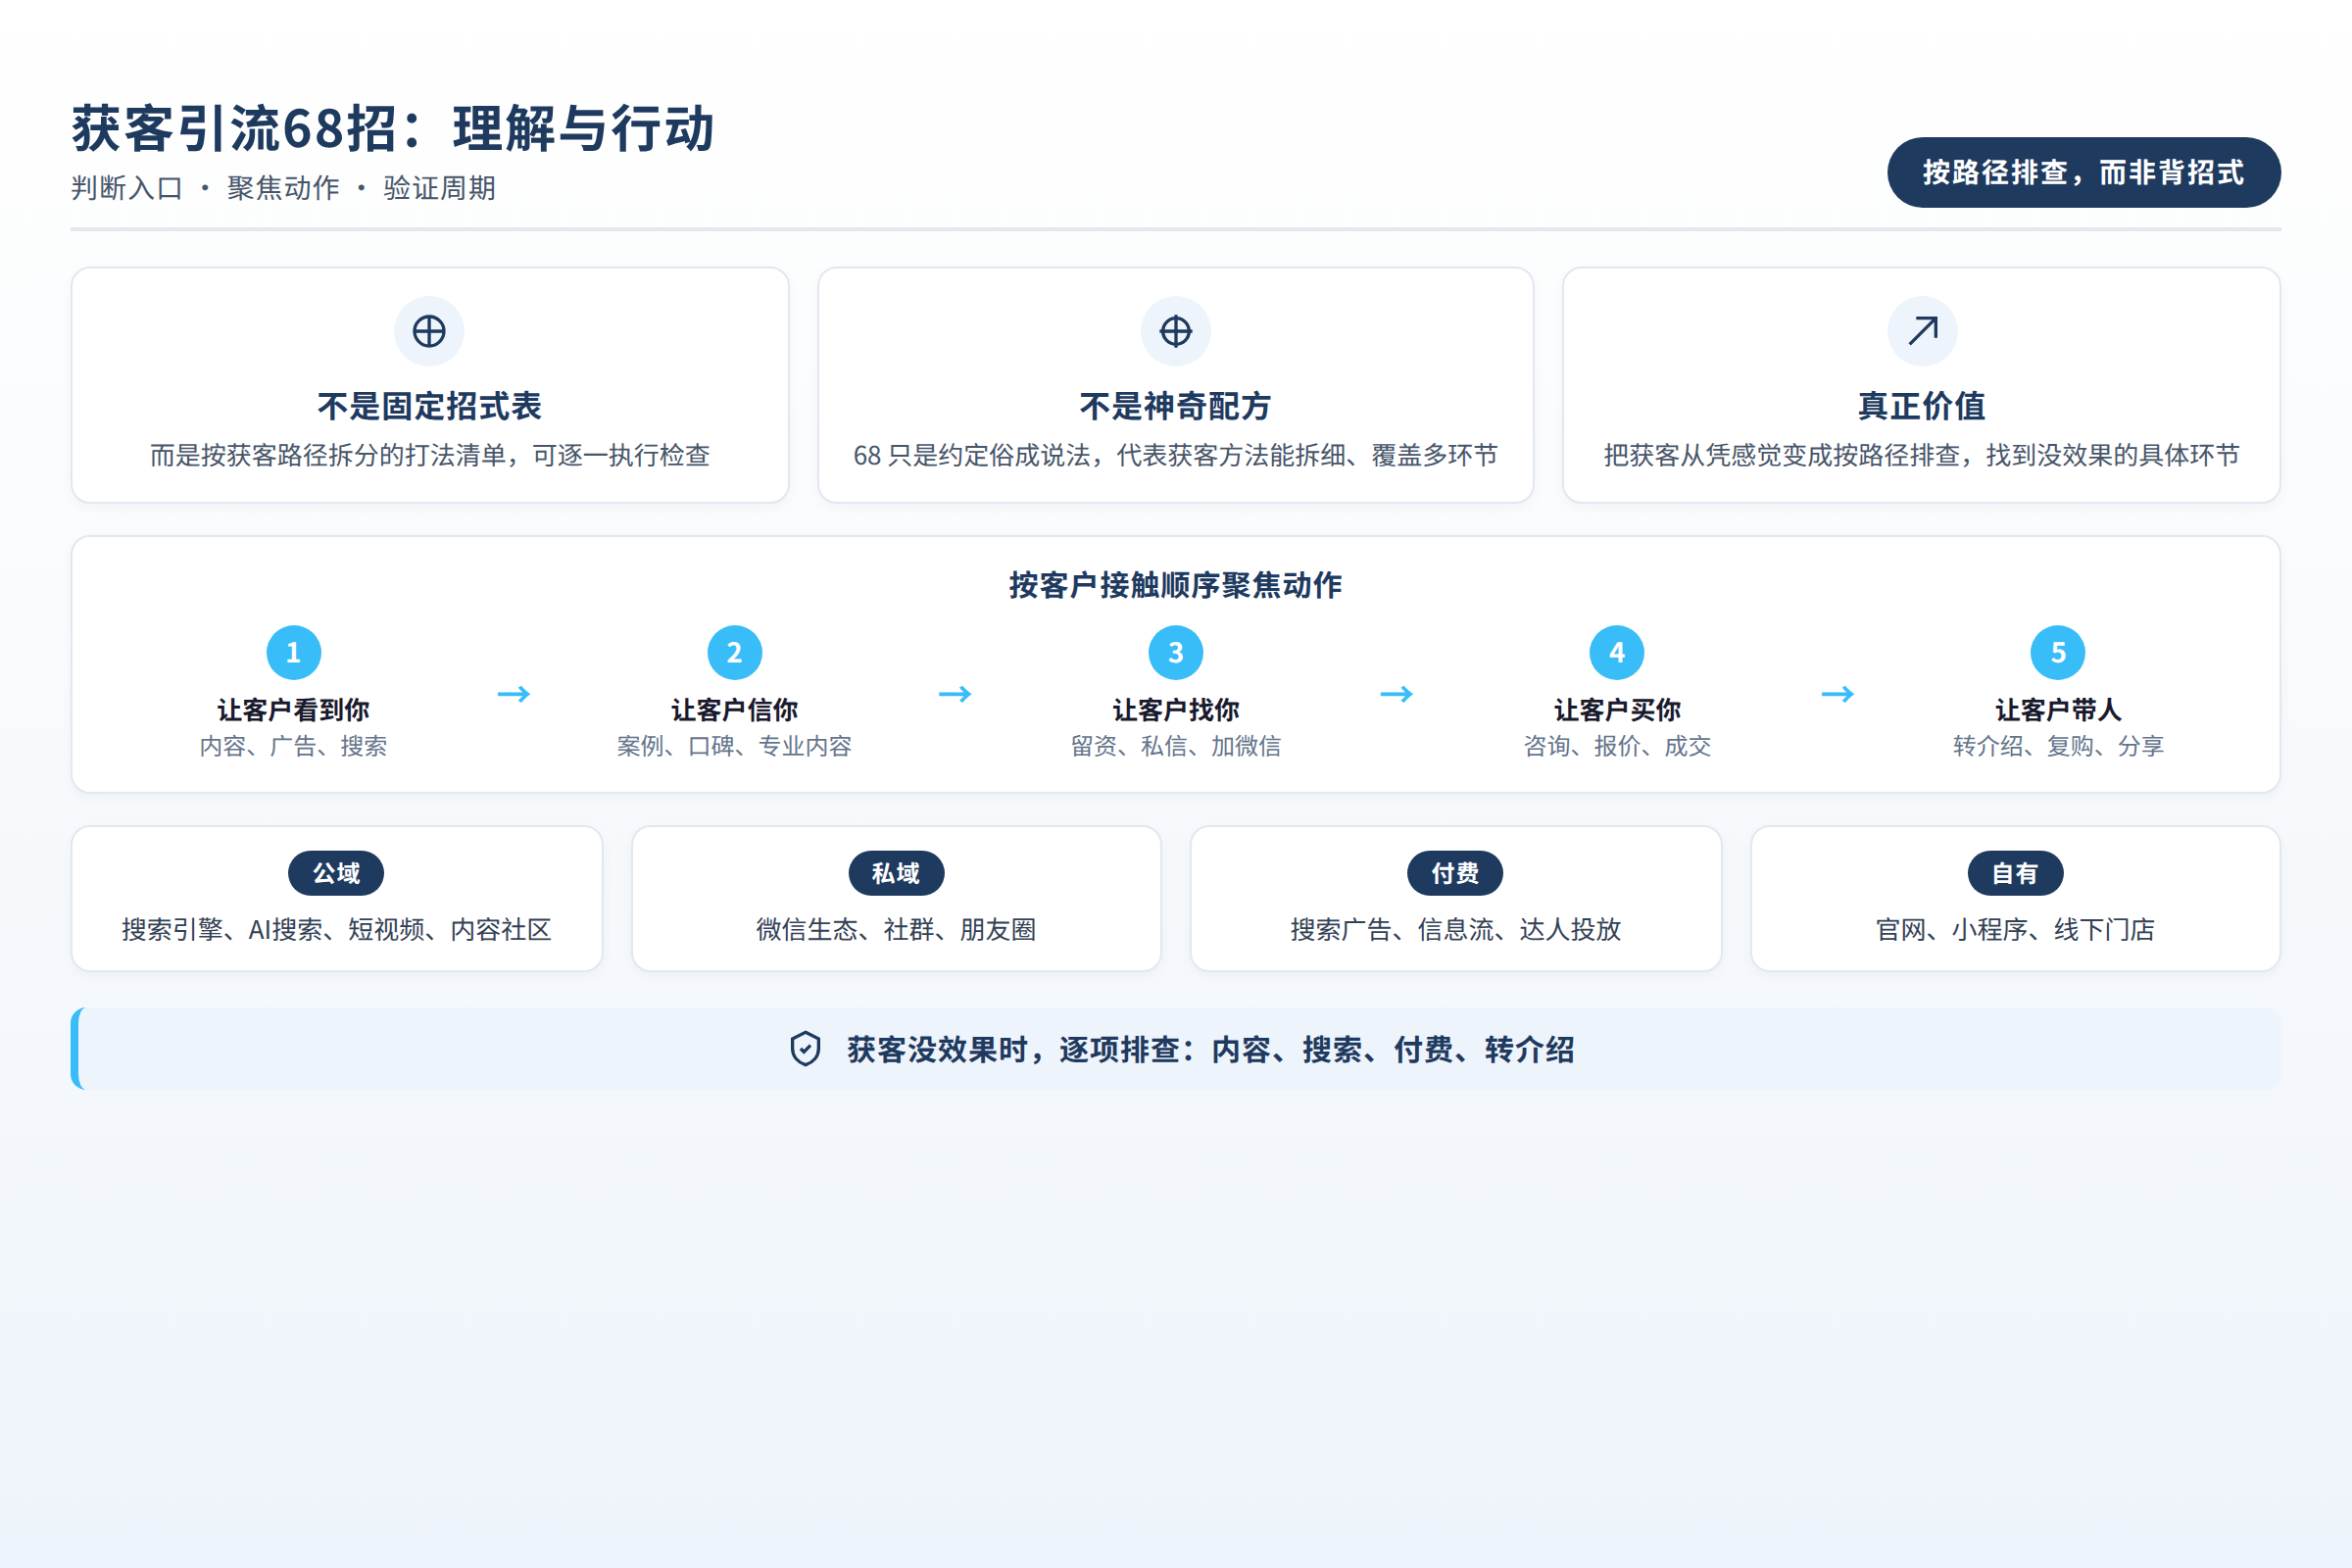Viewport: 2352px width, 1568px height.
Task: Click the step label 让客户买你
Action: pyautogui.click(x=1617, y=710)
